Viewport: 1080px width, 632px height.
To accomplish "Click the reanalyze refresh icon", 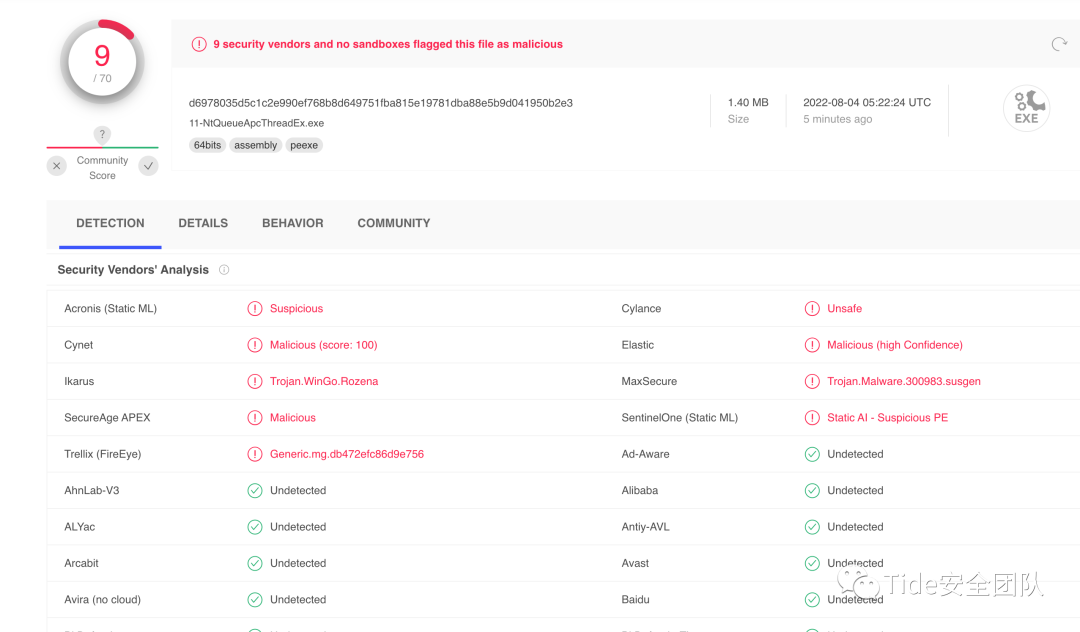I will click(1059, 45).
